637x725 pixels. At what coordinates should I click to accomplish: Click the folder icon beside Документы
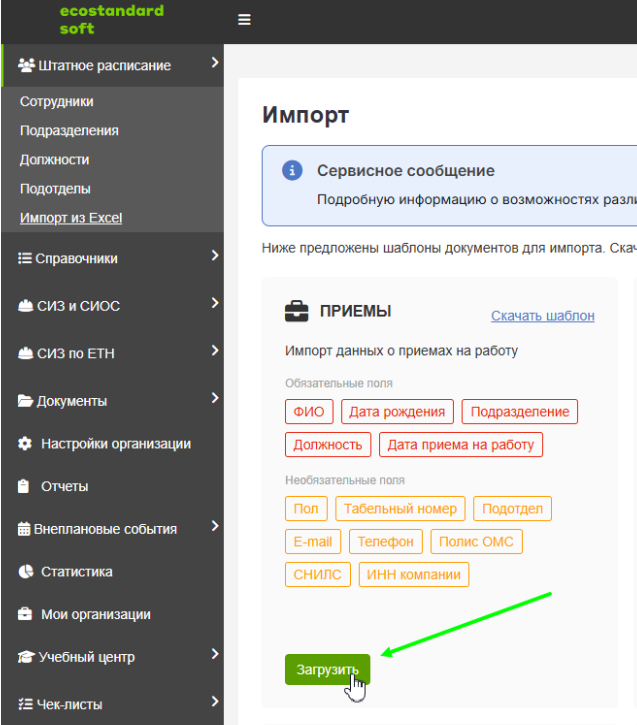point(25,400)
